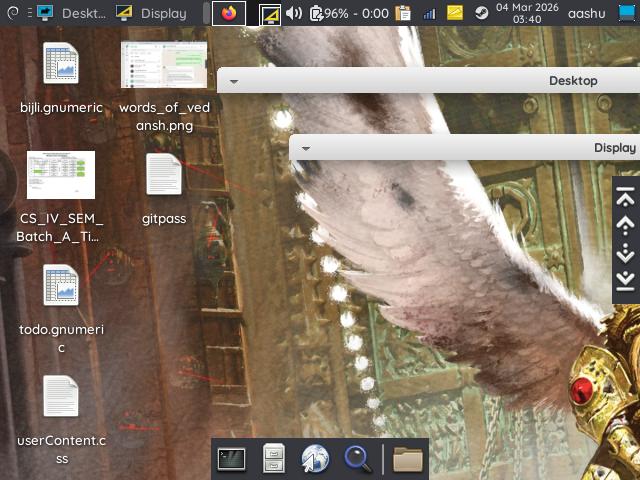Open the terminal emulator in the dock
Screen dimensions: 640x480
[232, 459]
